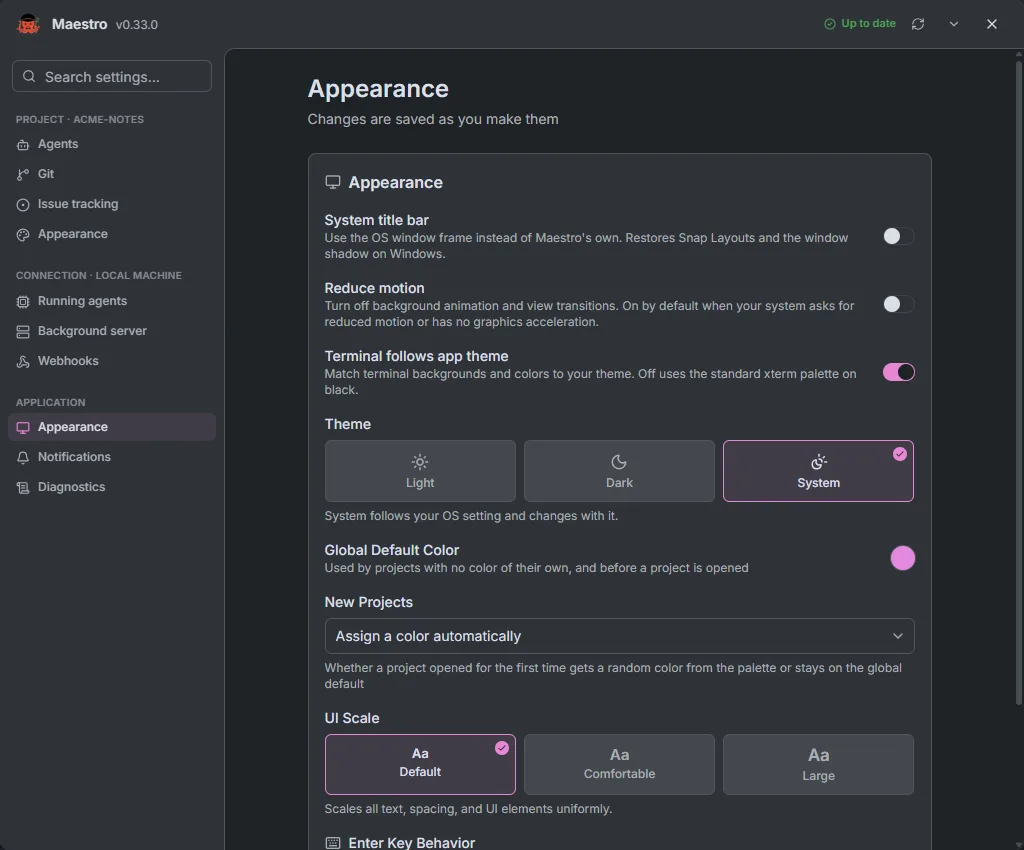Click the Appearance page heading
Screen dimensions: 1024x850
pyautogui.click(x=378, y=89)
